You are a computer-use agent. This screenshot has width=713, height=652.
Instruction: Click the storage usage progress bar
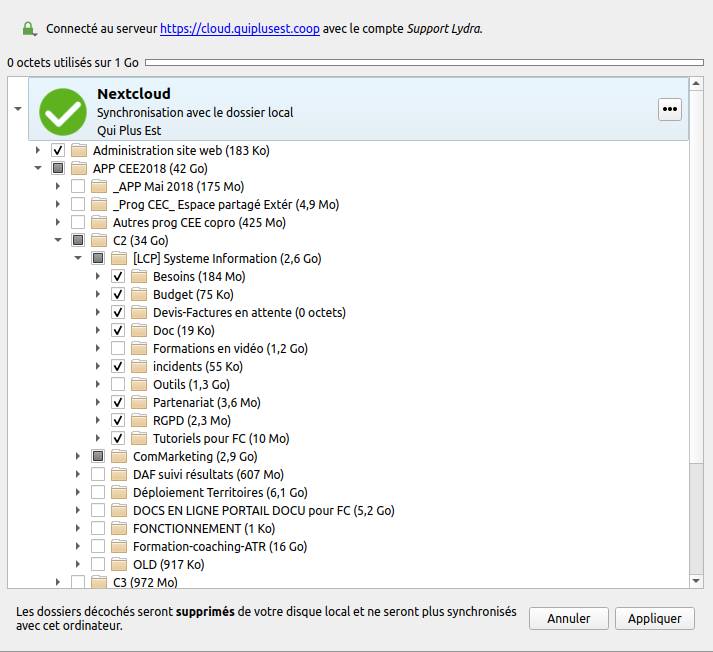click(424, 63)
